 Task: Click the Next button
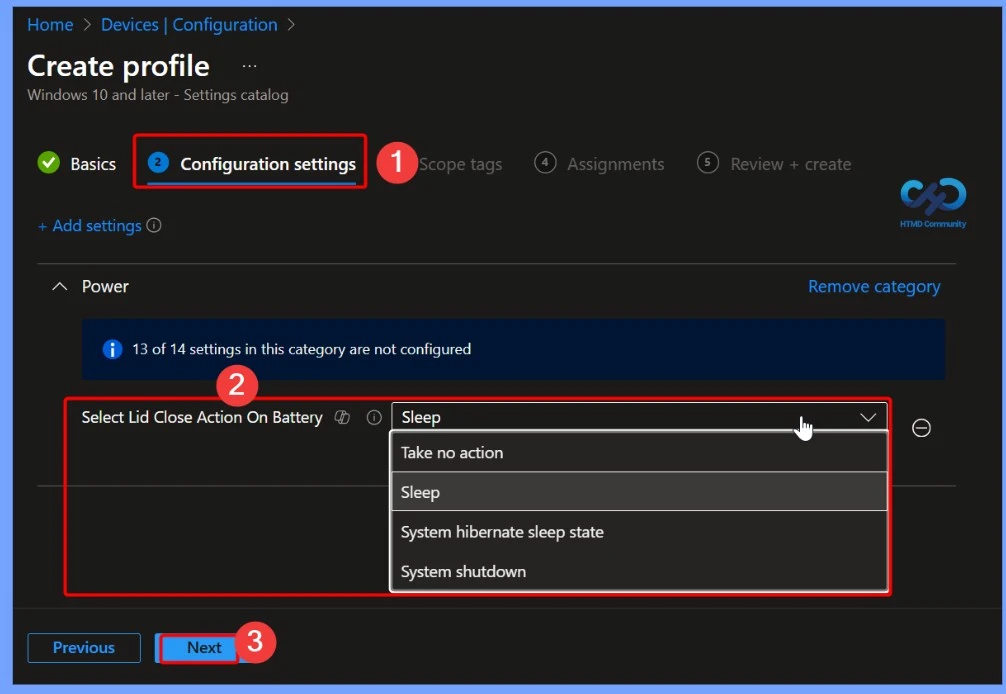point(203,647)
